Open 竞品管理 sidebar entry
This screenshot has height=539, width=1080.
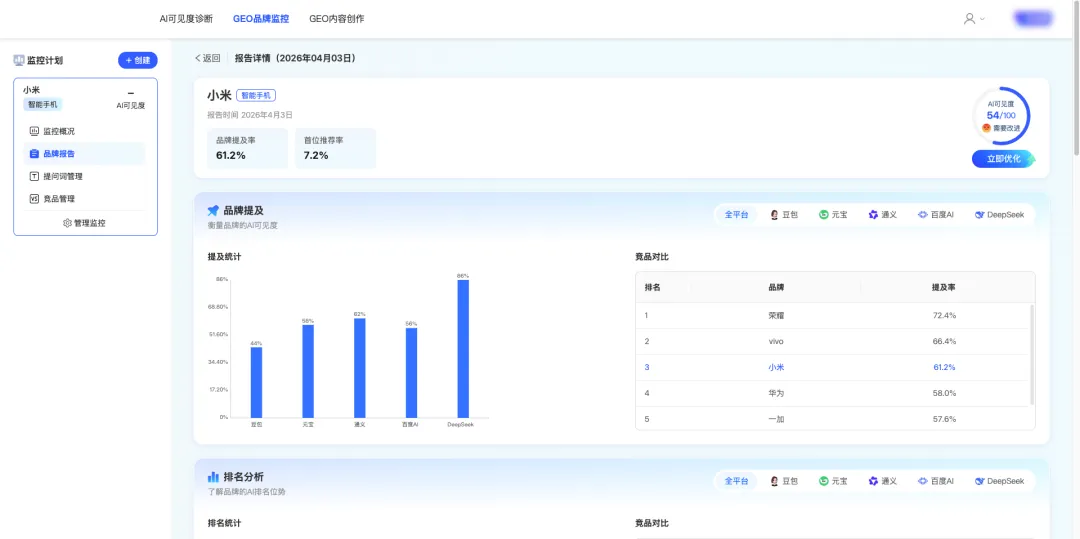pos(83,199)
